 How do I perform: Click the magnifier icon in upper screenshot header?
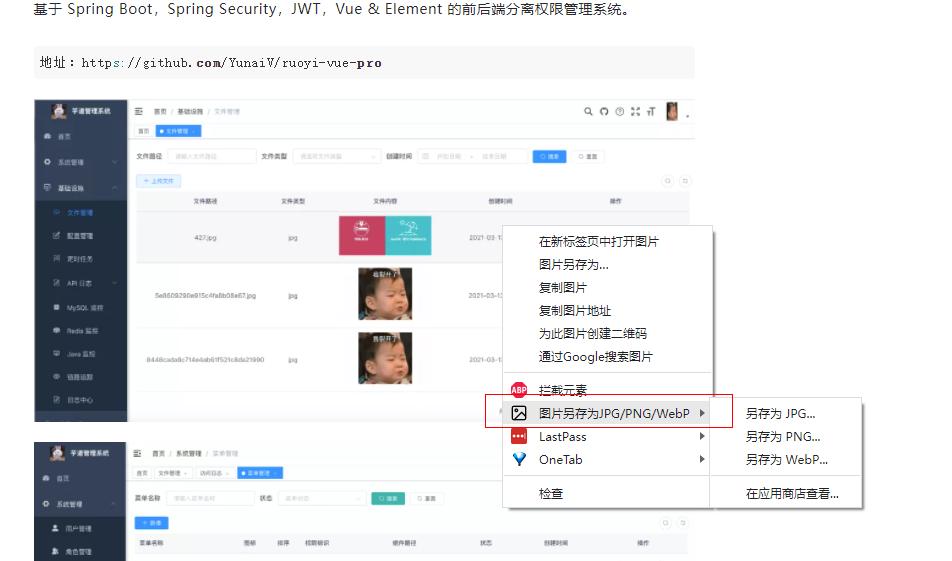(588, 112)
